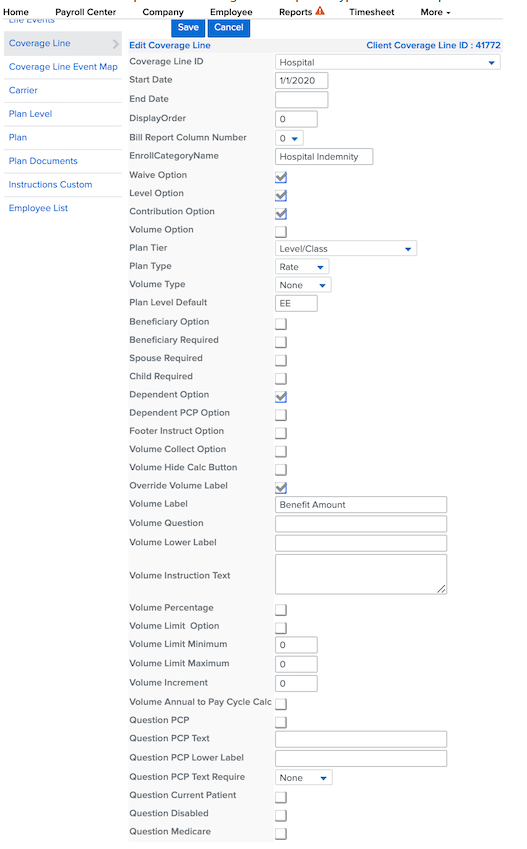This screenshot has height=849, width=527.
Task: Expand the Plan Tier Level/Class dropdown
Action: [346, 249]
